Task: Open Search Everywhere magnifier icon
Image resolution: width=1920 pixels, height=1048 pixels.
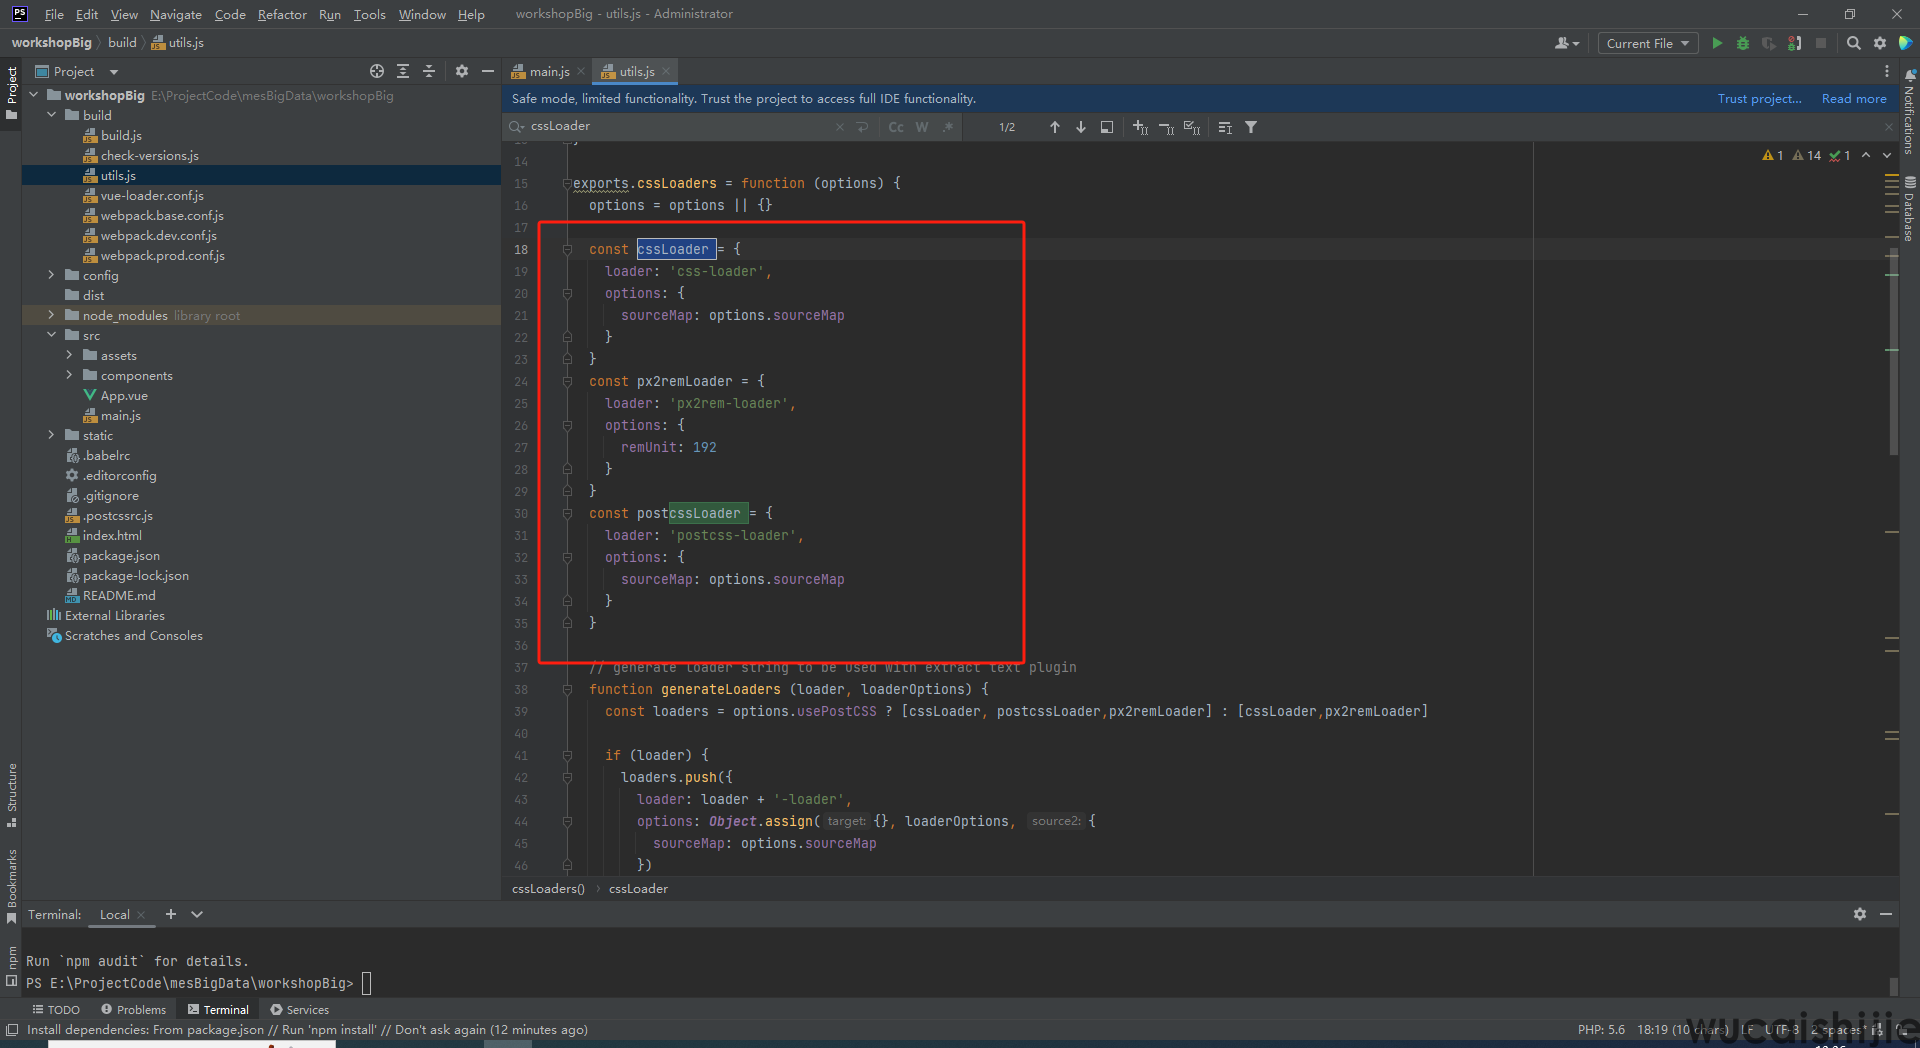Action: click(x=1853, y=43)
